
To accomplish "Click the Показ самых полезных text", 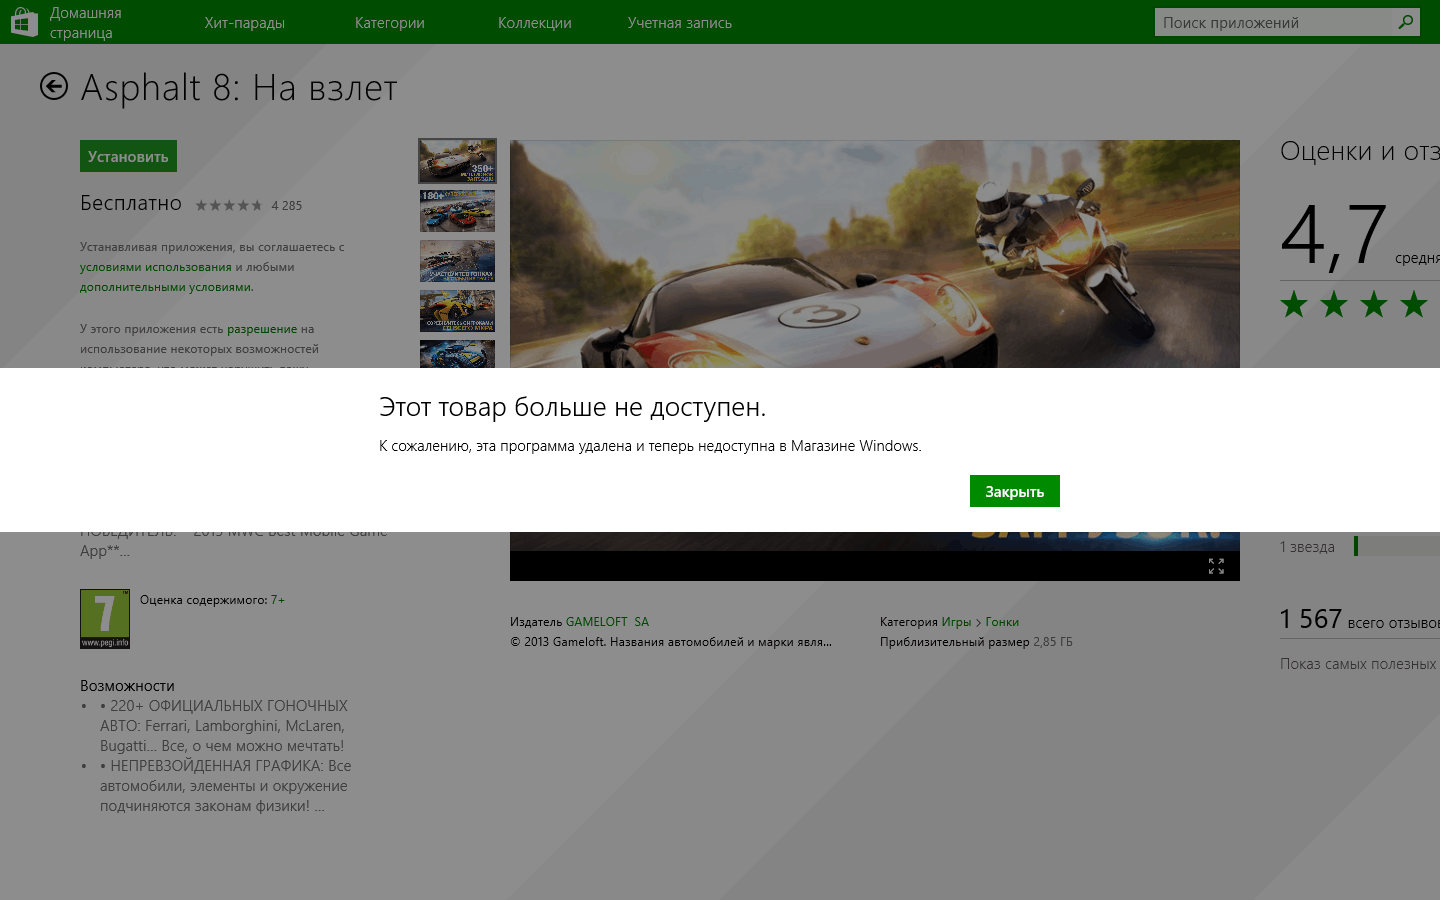I will tap(1360, 664).
